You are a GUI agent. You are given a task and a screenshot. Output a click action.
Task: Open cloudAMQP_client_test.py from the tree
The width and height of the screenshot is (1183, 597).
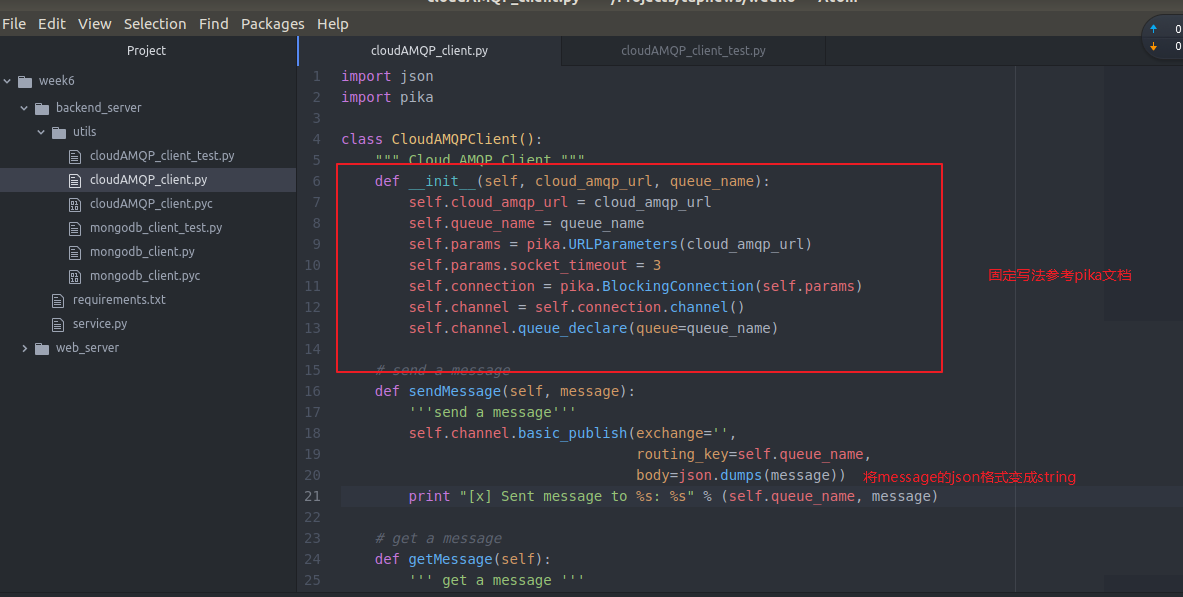(x=162, y=155)
